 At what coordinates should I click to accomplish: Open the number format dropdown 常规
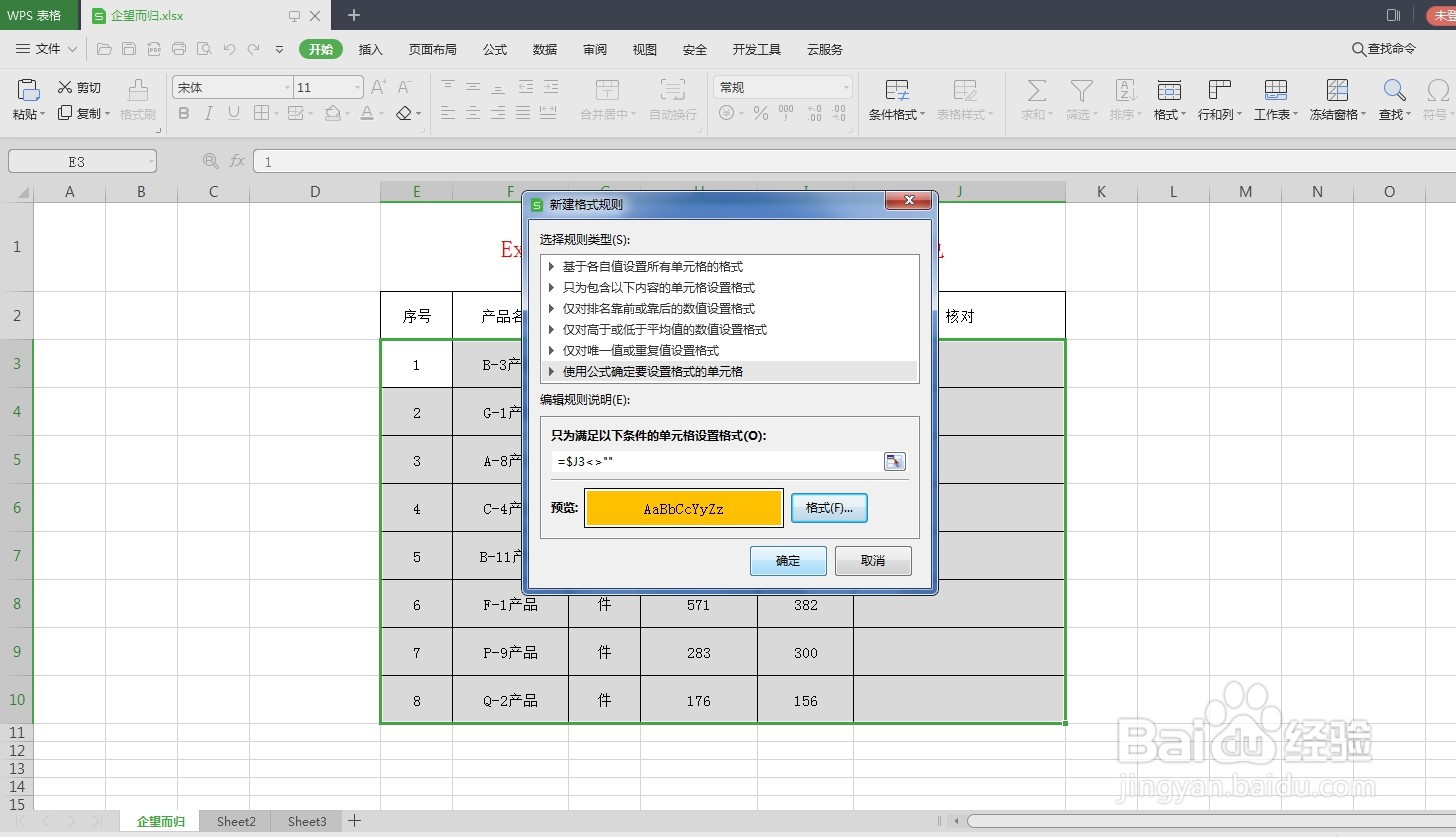point(846,88)
